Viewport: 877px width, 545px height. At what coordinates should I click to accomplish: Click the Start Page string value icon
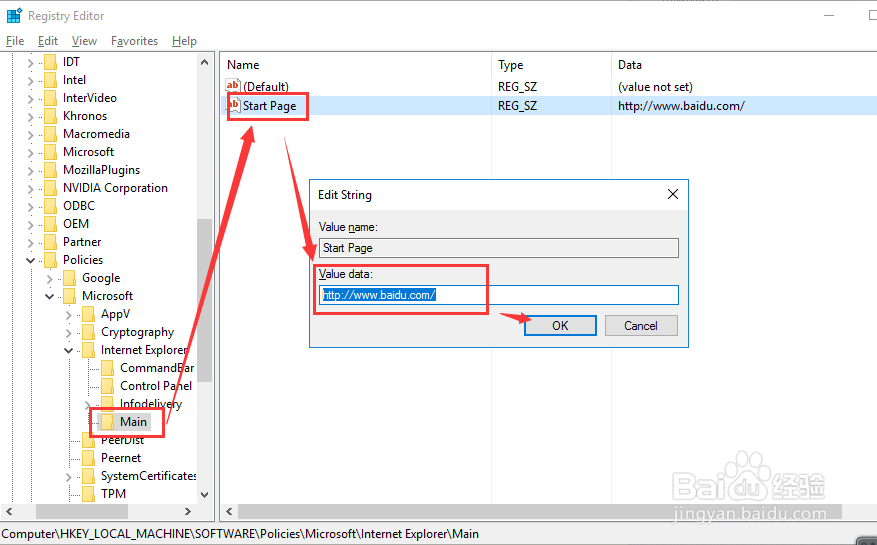click(x=234, y=105)
